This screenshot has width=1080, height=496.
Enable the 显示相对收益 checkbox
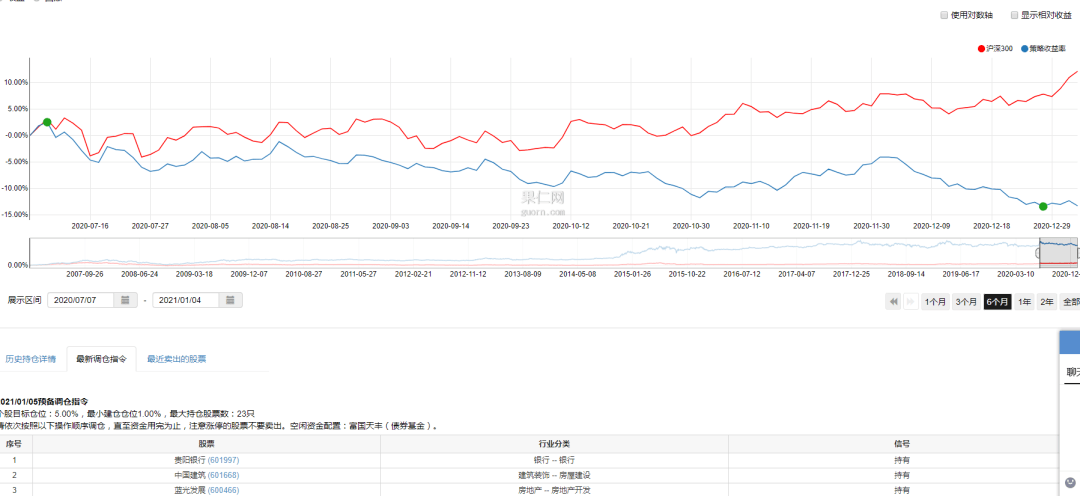(x=1014, y=14)
